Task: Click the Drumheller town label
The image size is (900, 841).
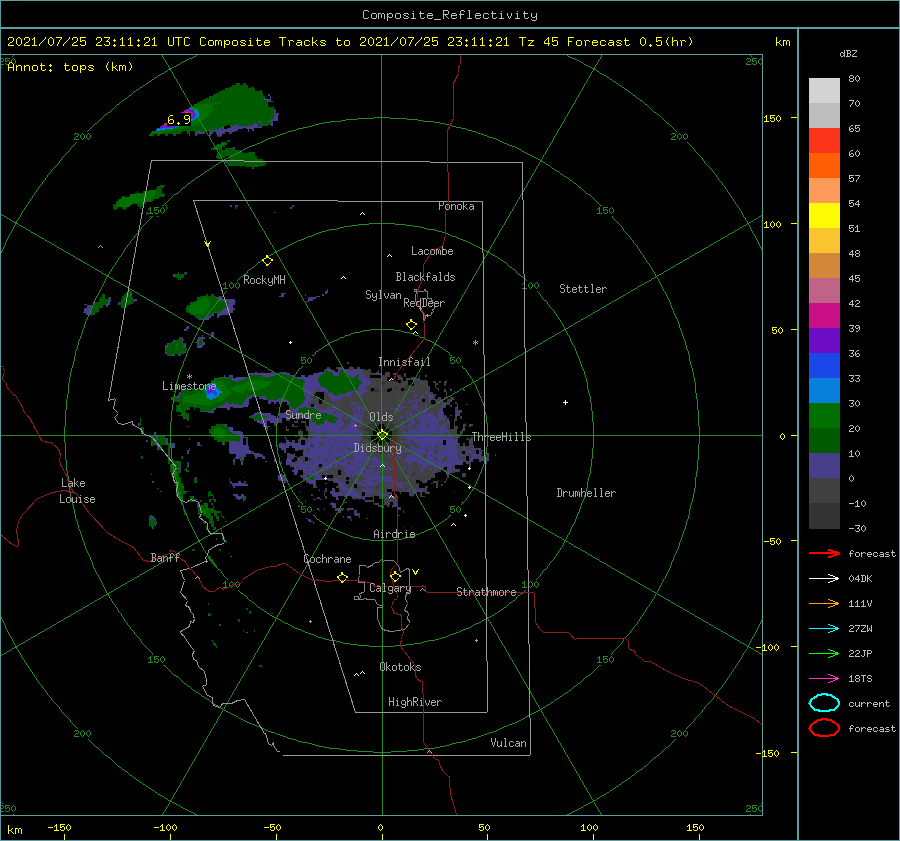Action: point(586,493)
